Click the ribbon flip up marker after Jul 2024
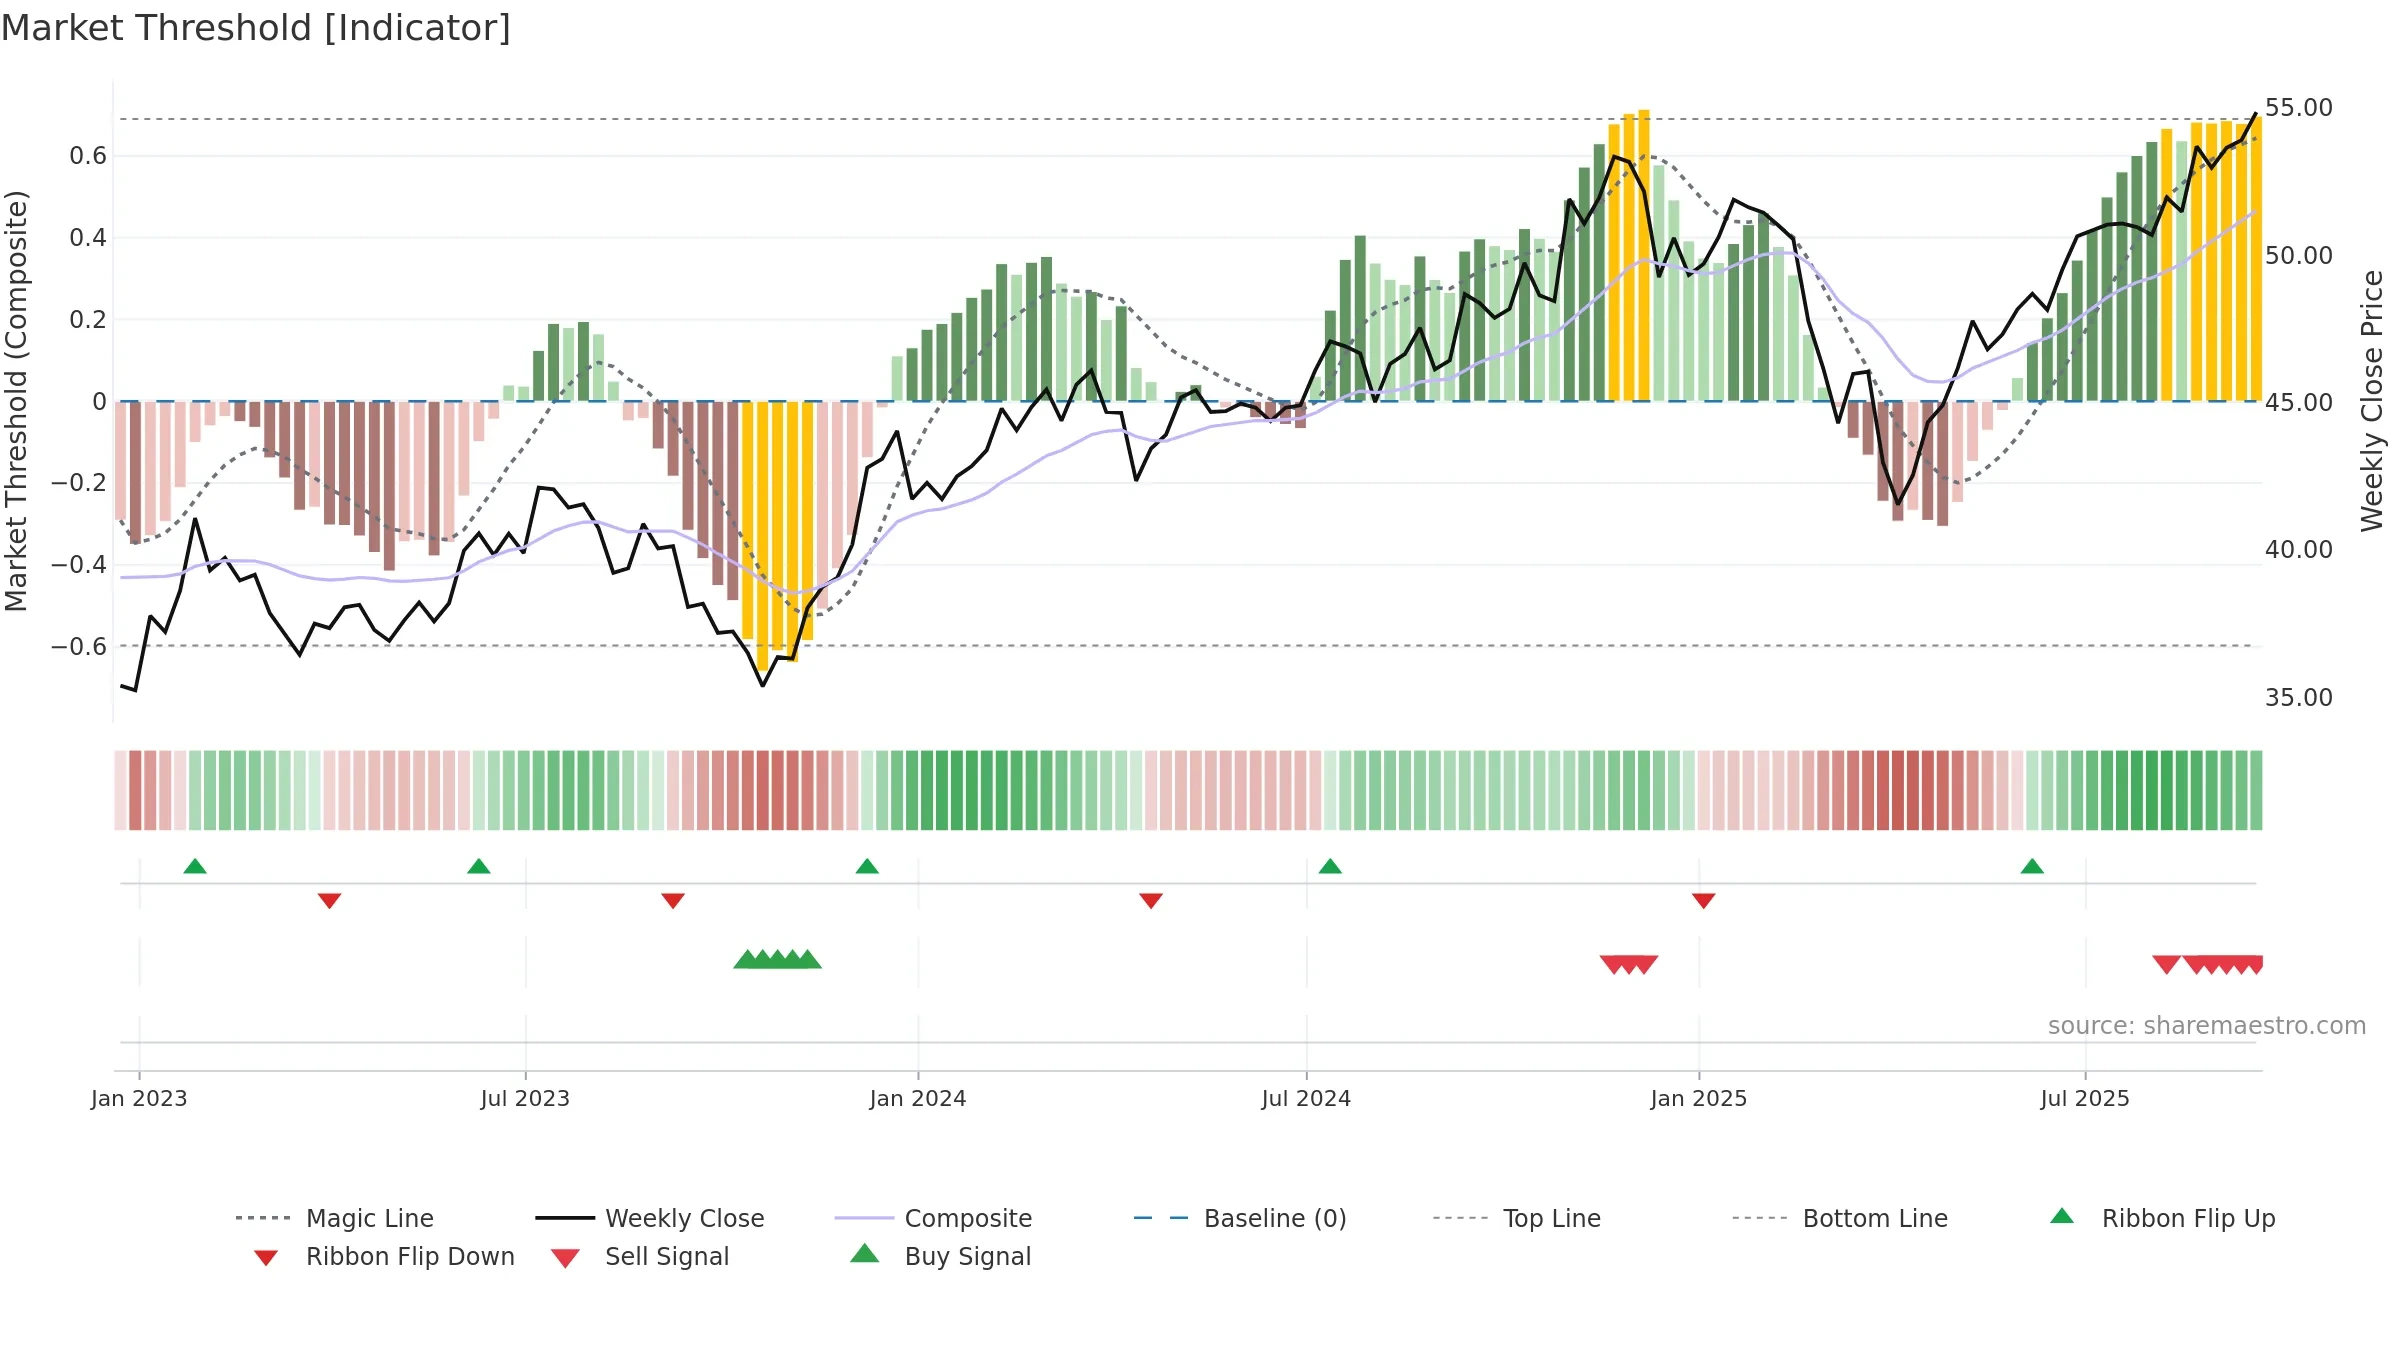 point(1330,866)
